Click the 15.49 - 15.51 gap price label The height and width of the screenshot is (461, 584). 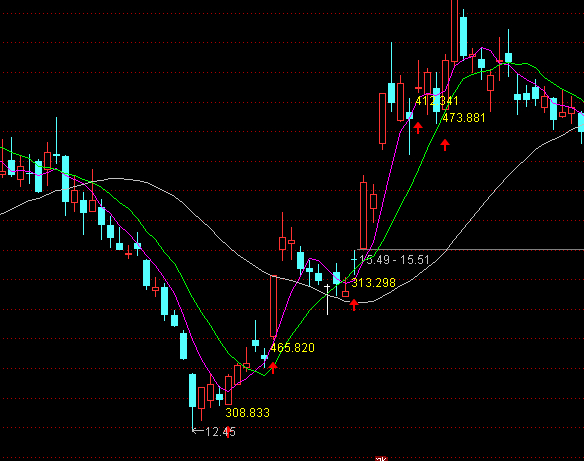tap(394, 260)
